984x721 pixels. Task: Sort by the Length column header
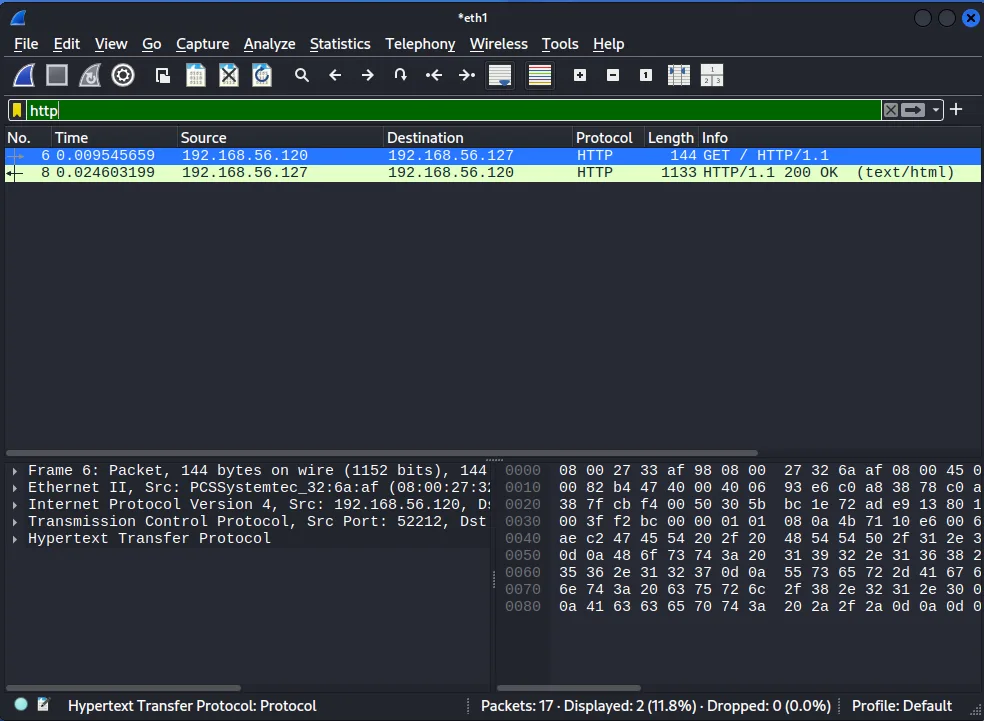671,137
